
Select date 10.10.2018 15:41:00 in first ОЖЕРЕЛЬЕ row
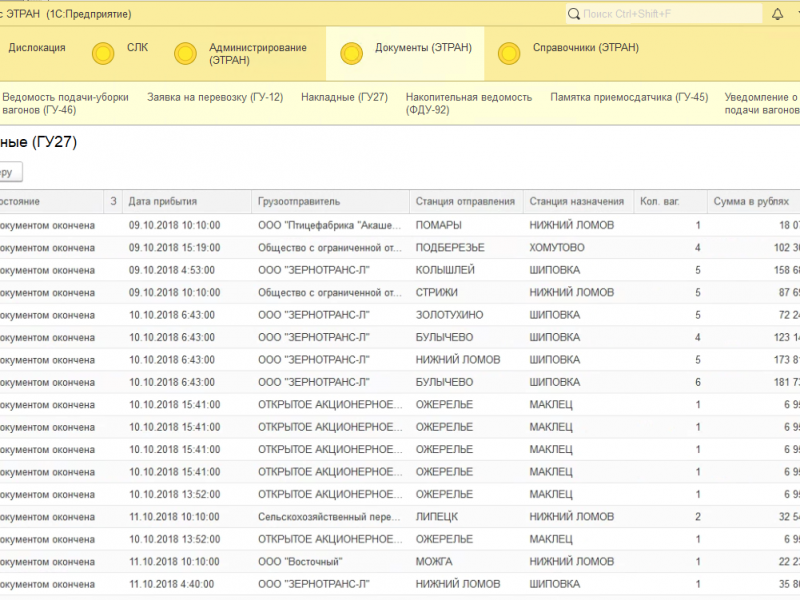(x=174, y=405)
